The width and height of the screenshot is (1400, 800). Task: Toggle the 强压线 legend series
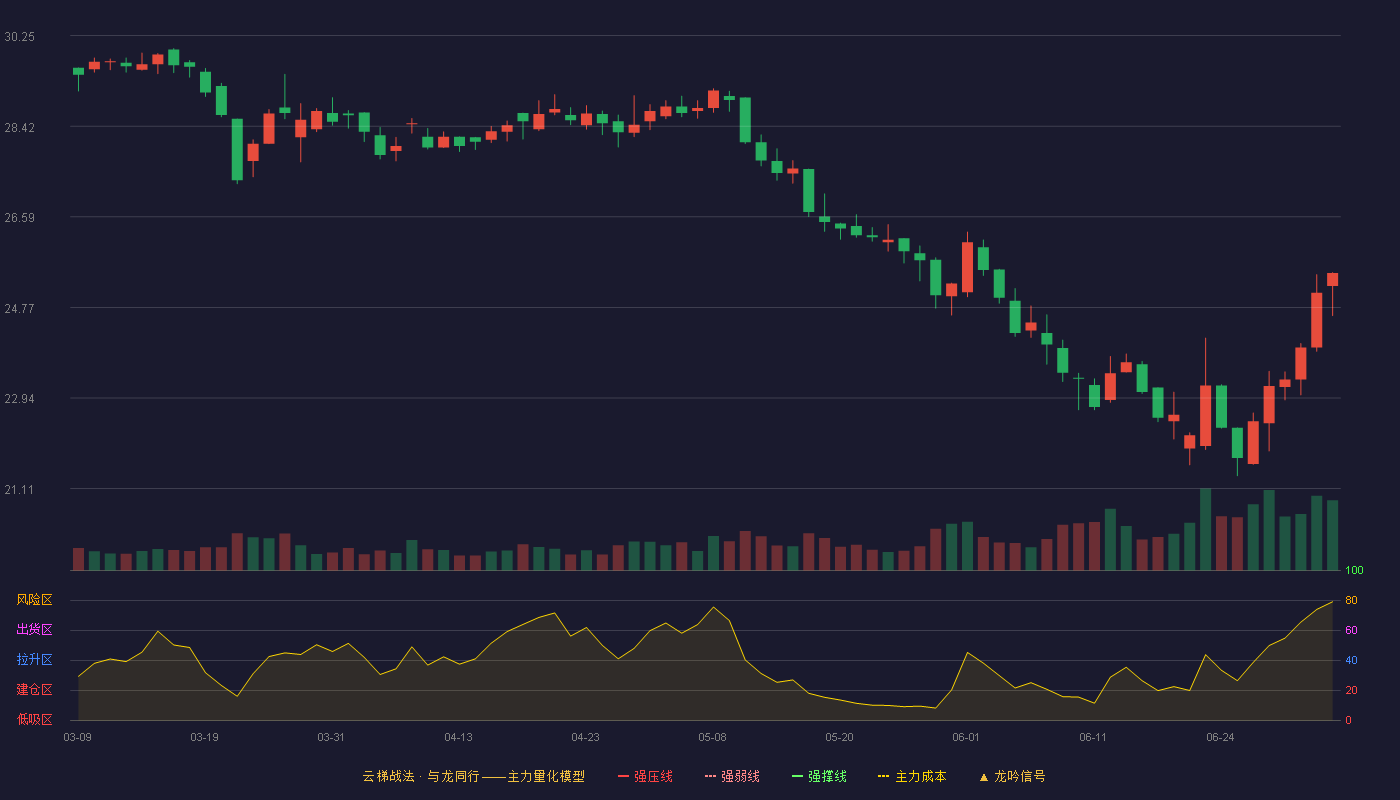click(645, 776)
